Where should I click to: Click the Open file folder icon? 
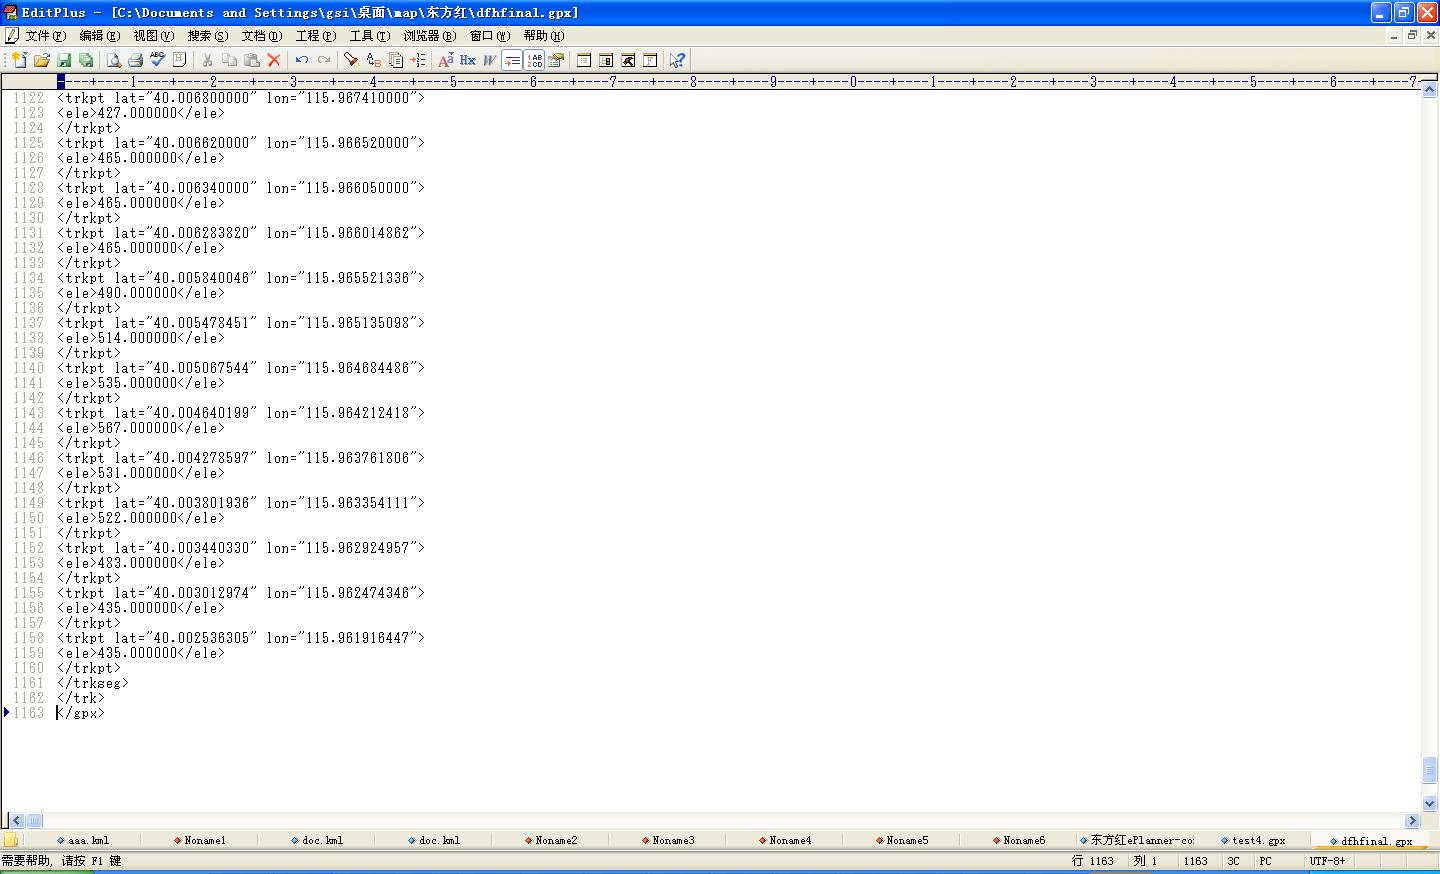42,60
